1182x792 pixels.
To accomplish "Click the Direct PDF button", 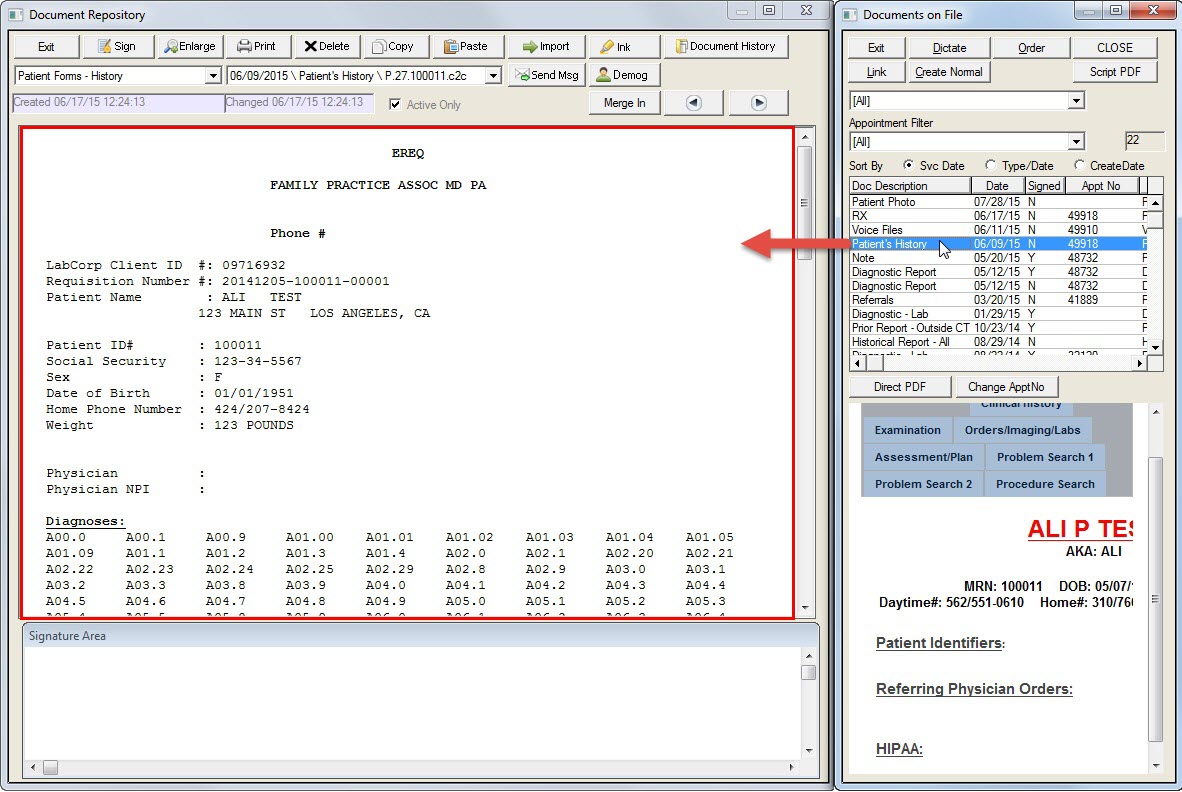I will [899, 387].
